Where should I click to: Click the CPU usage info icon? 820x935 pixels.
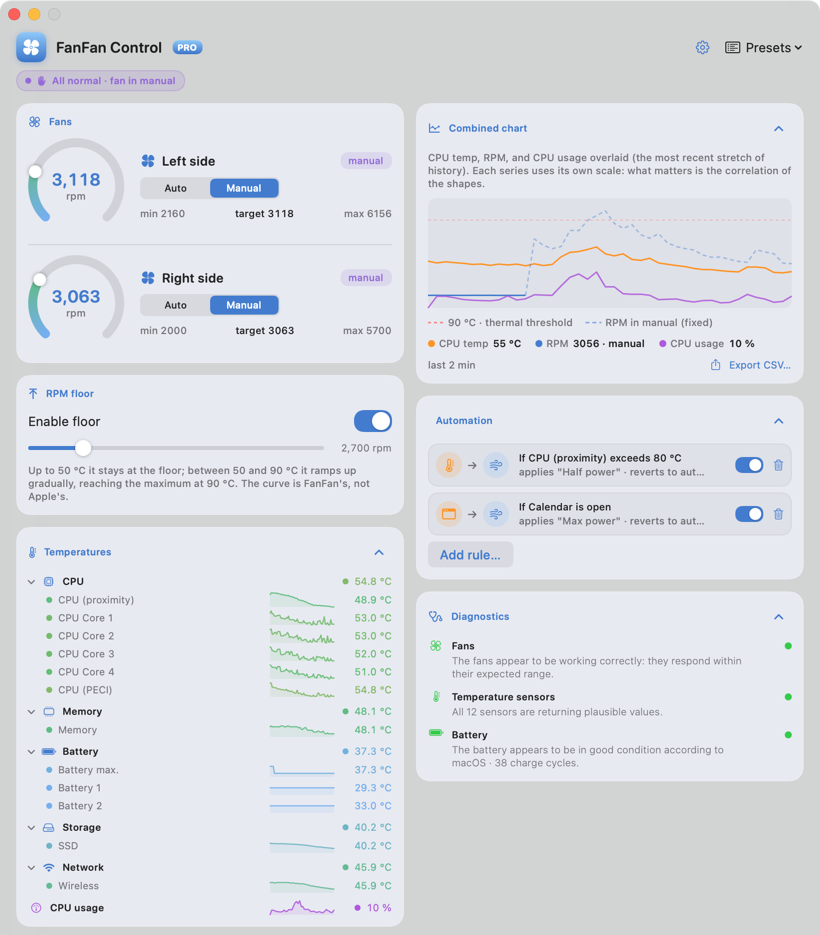coord(36,908)
